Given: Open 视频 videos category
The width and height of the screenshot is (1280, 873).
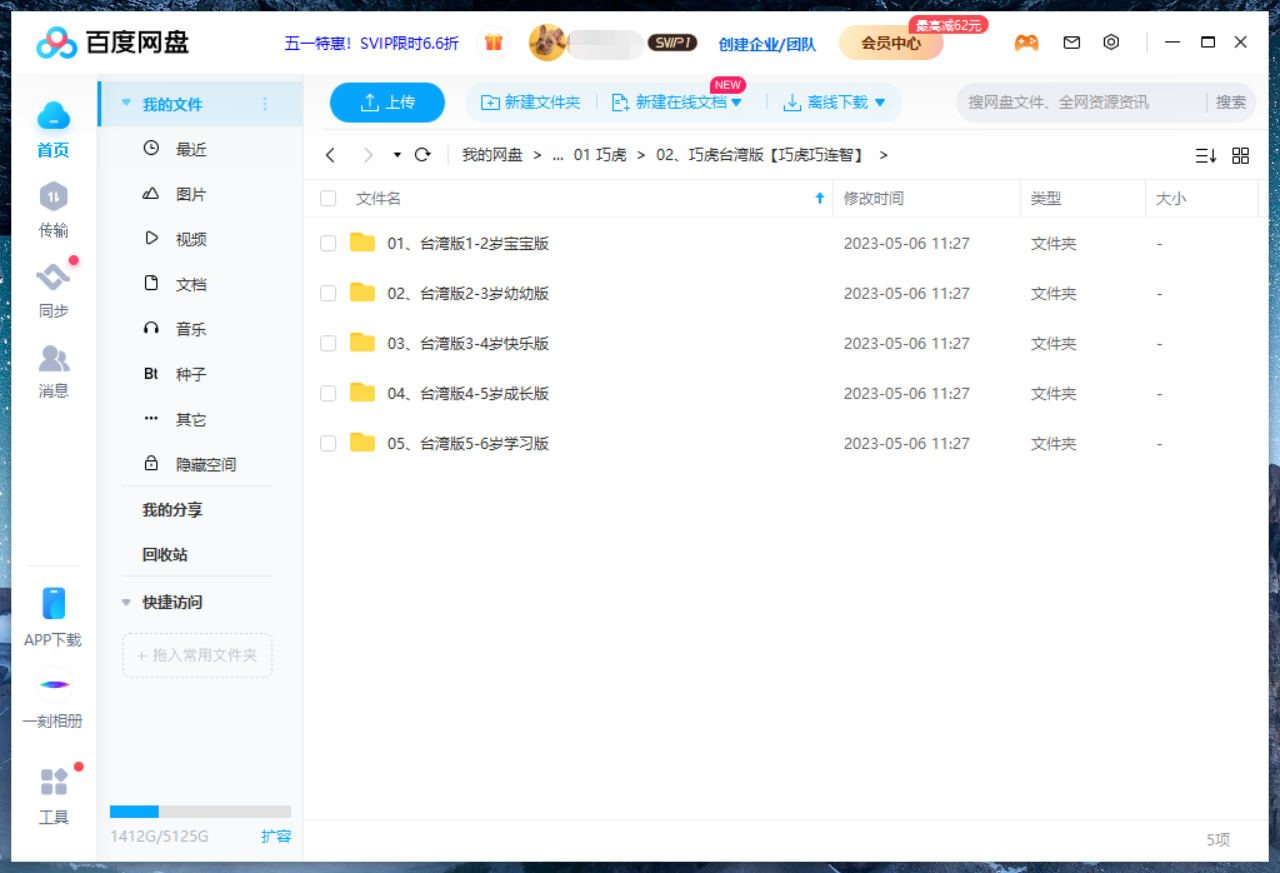Looking at the screenshot, I should pyautogui.click(x=190, y=239).
